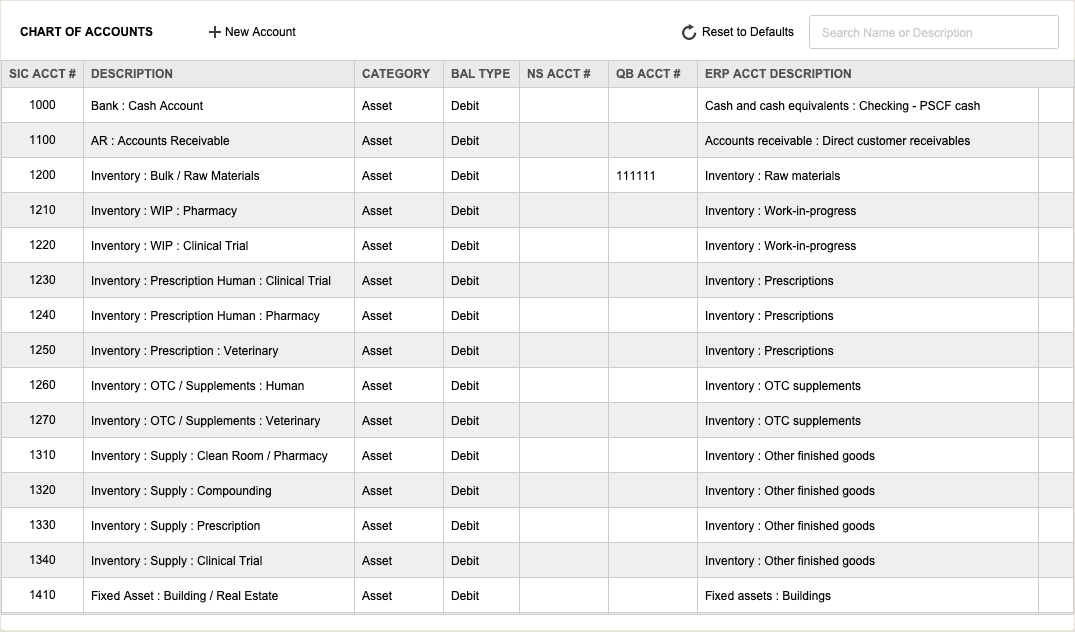This screenshot has height=632, width=1075.
Task: Click the Debit cell for account 1260
Action: coord(465,386)
